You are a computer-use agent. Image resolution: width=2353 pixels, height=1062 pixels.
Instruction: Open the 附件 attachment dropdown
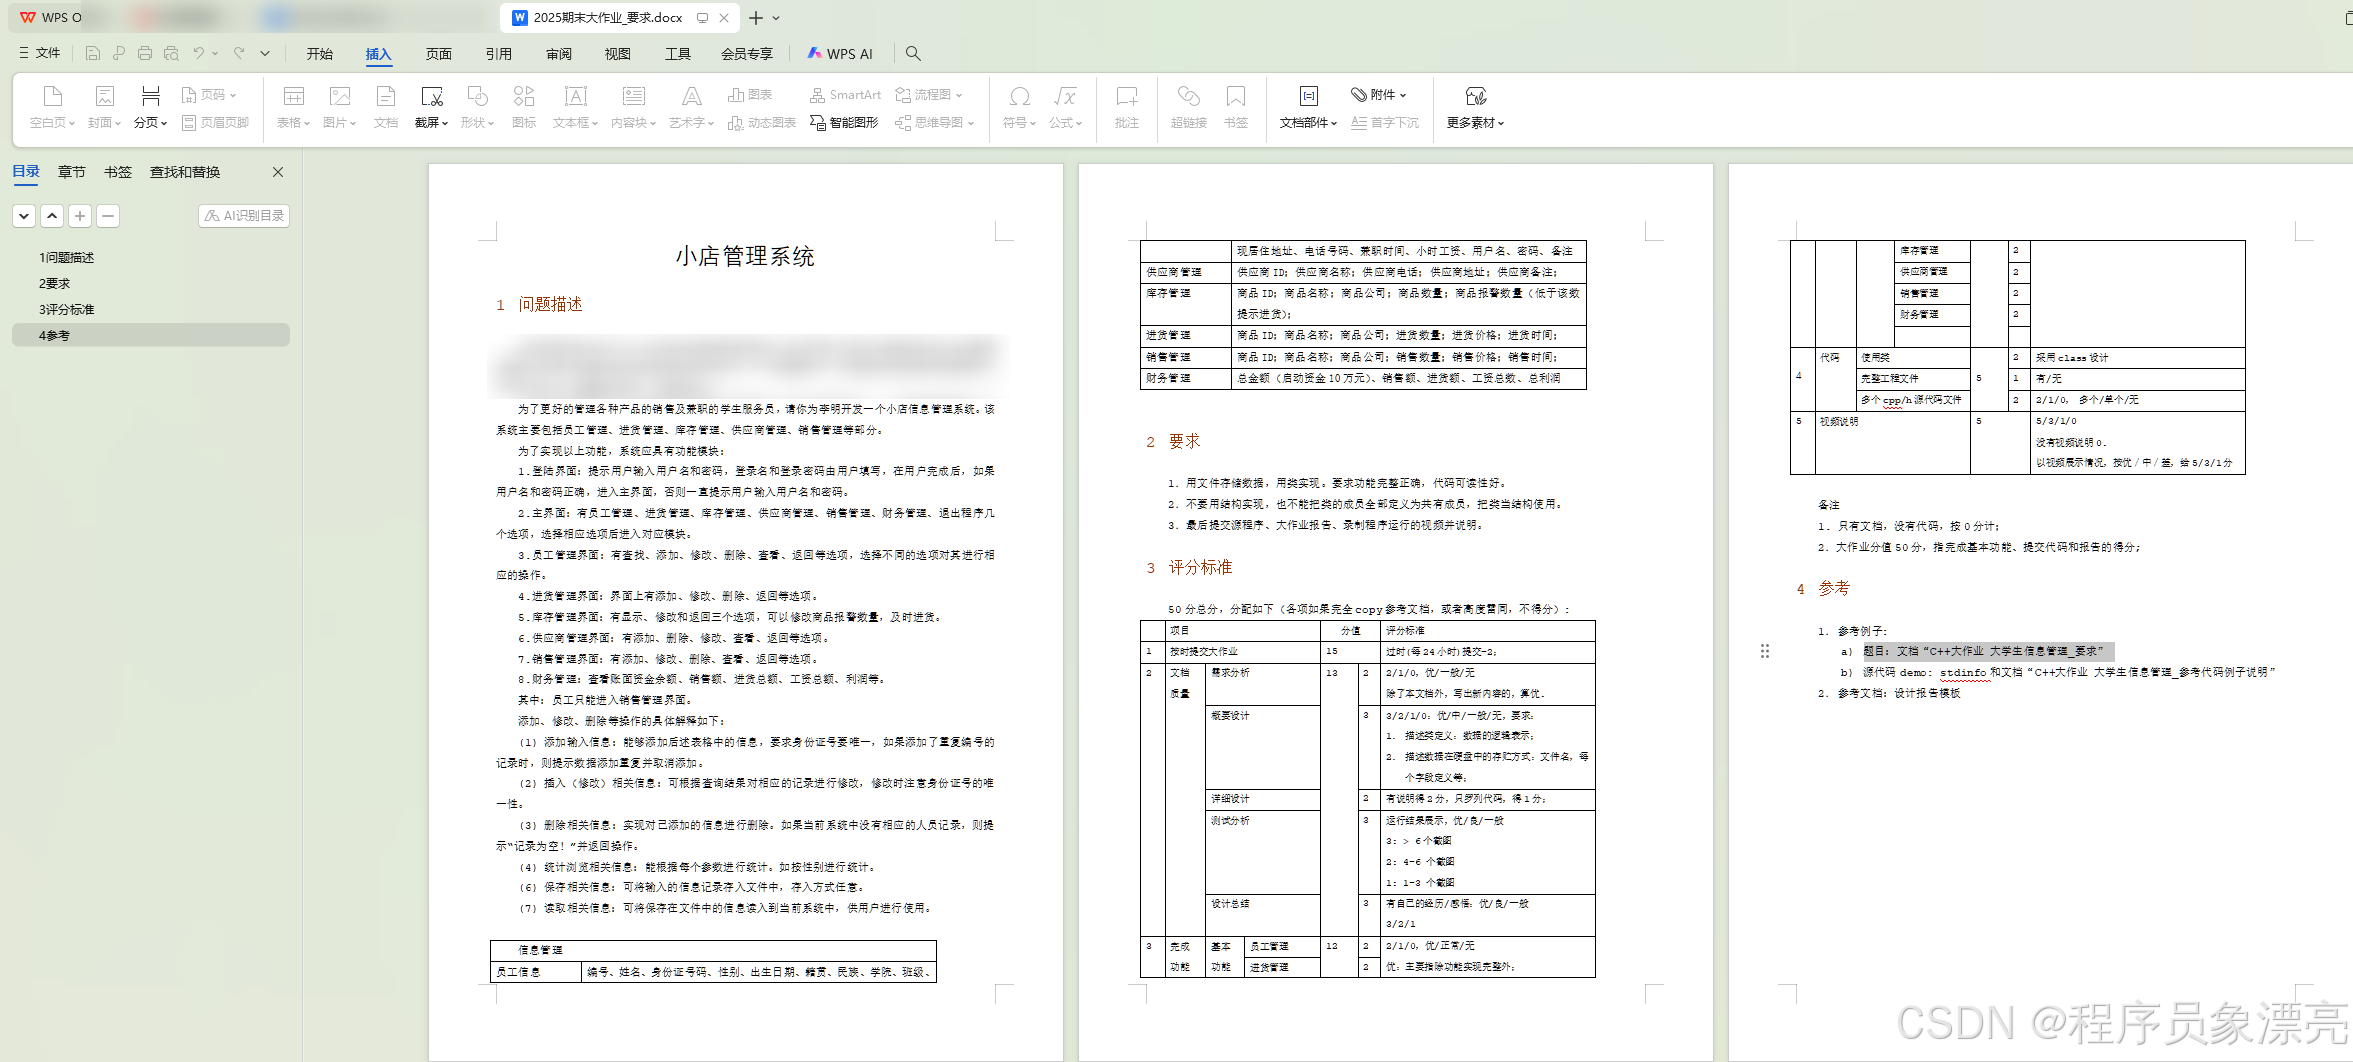point(1379,95)
